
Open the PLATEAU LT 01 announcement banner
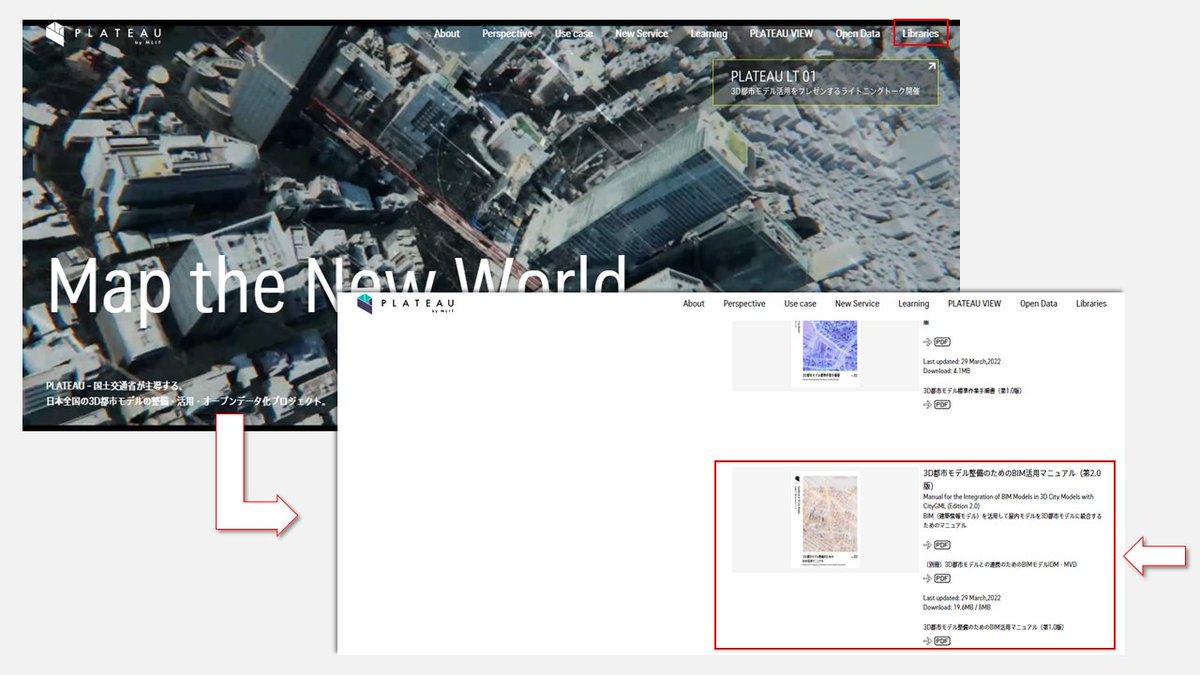tap(826, 82)
